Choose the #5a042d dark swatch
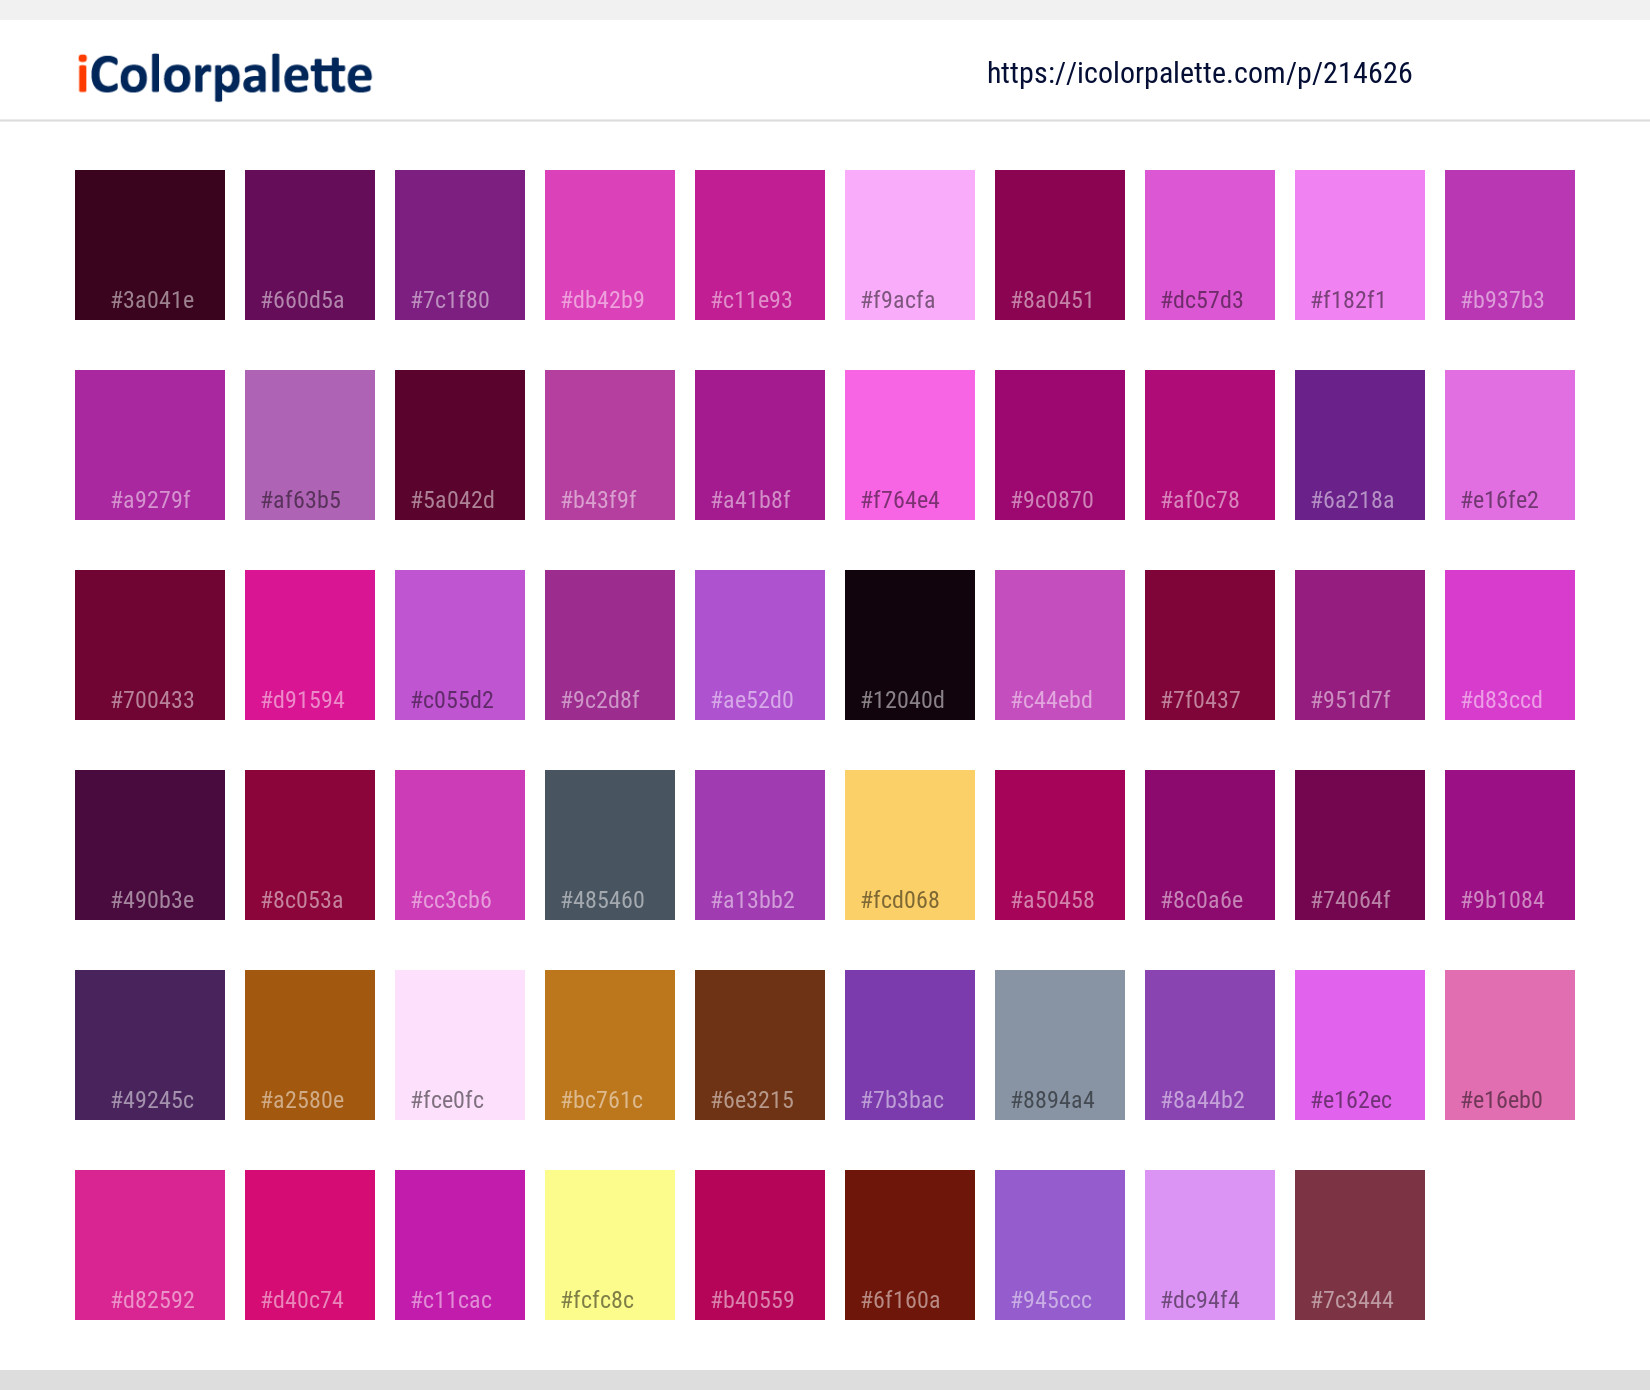Viewport: 1650px width, 1390px height. tap(460, 445)
